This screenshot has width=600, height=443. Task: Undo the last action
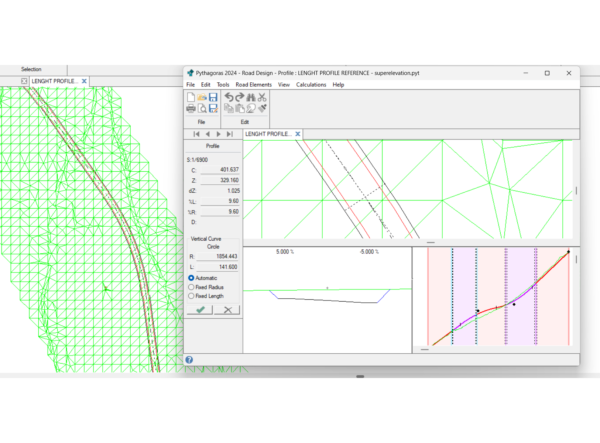(x=229, y=97)
